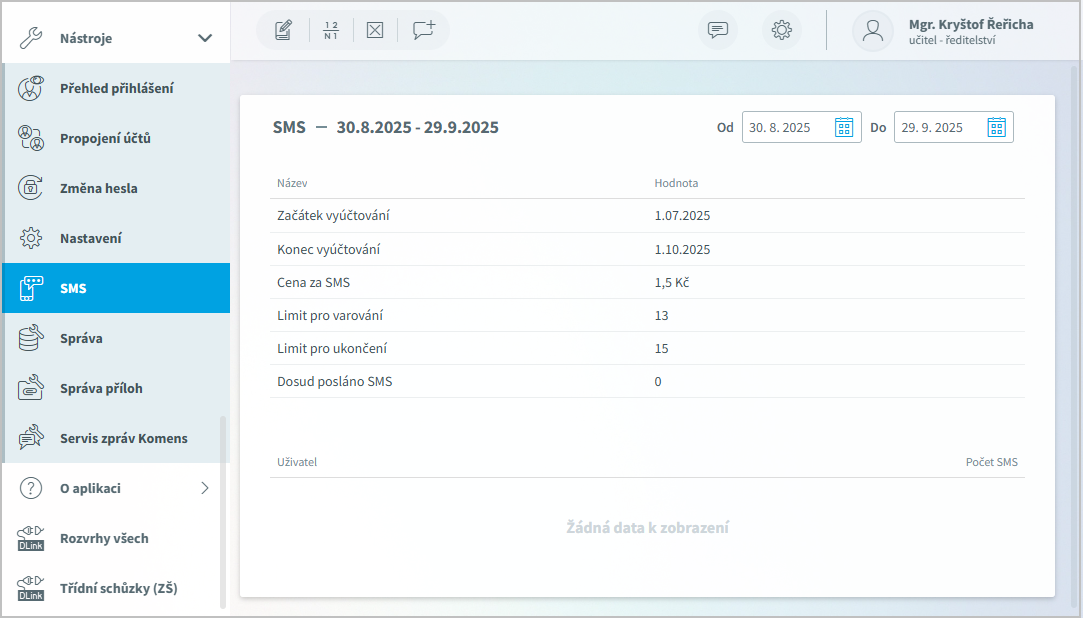
Task: Open Přehled přihlášení in sidebar
Action: click(116, 88)
